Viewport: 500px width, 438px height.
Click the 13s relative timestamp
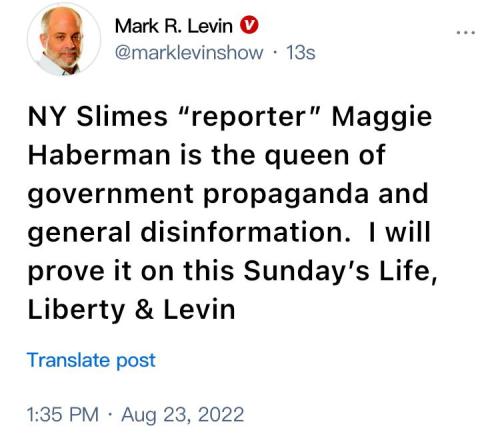pyautogui.click(x=301, y=53)
